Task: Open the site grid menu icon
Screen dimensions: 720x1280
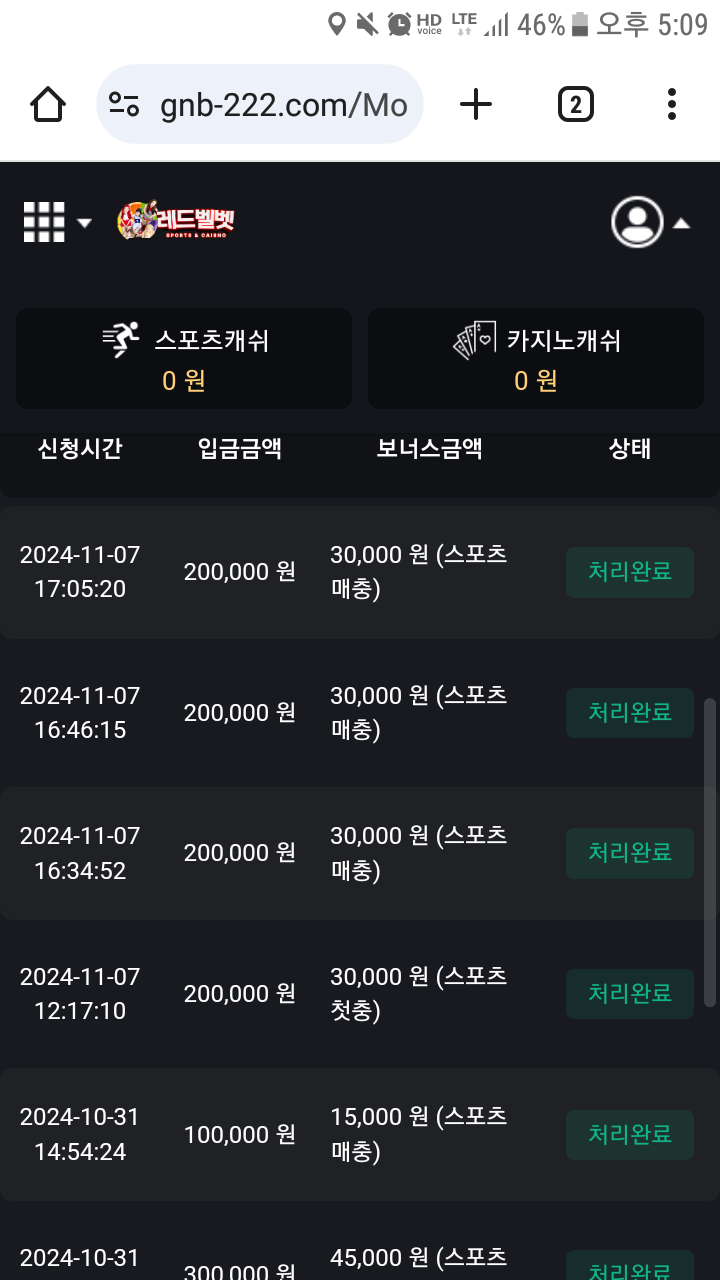Action: click(44, 222)
